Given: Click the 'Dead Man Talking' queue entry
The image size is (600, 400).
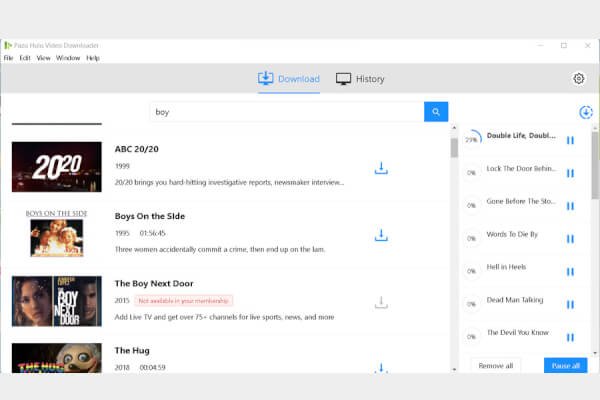Looking at the screenshot, I should [515, 300].
